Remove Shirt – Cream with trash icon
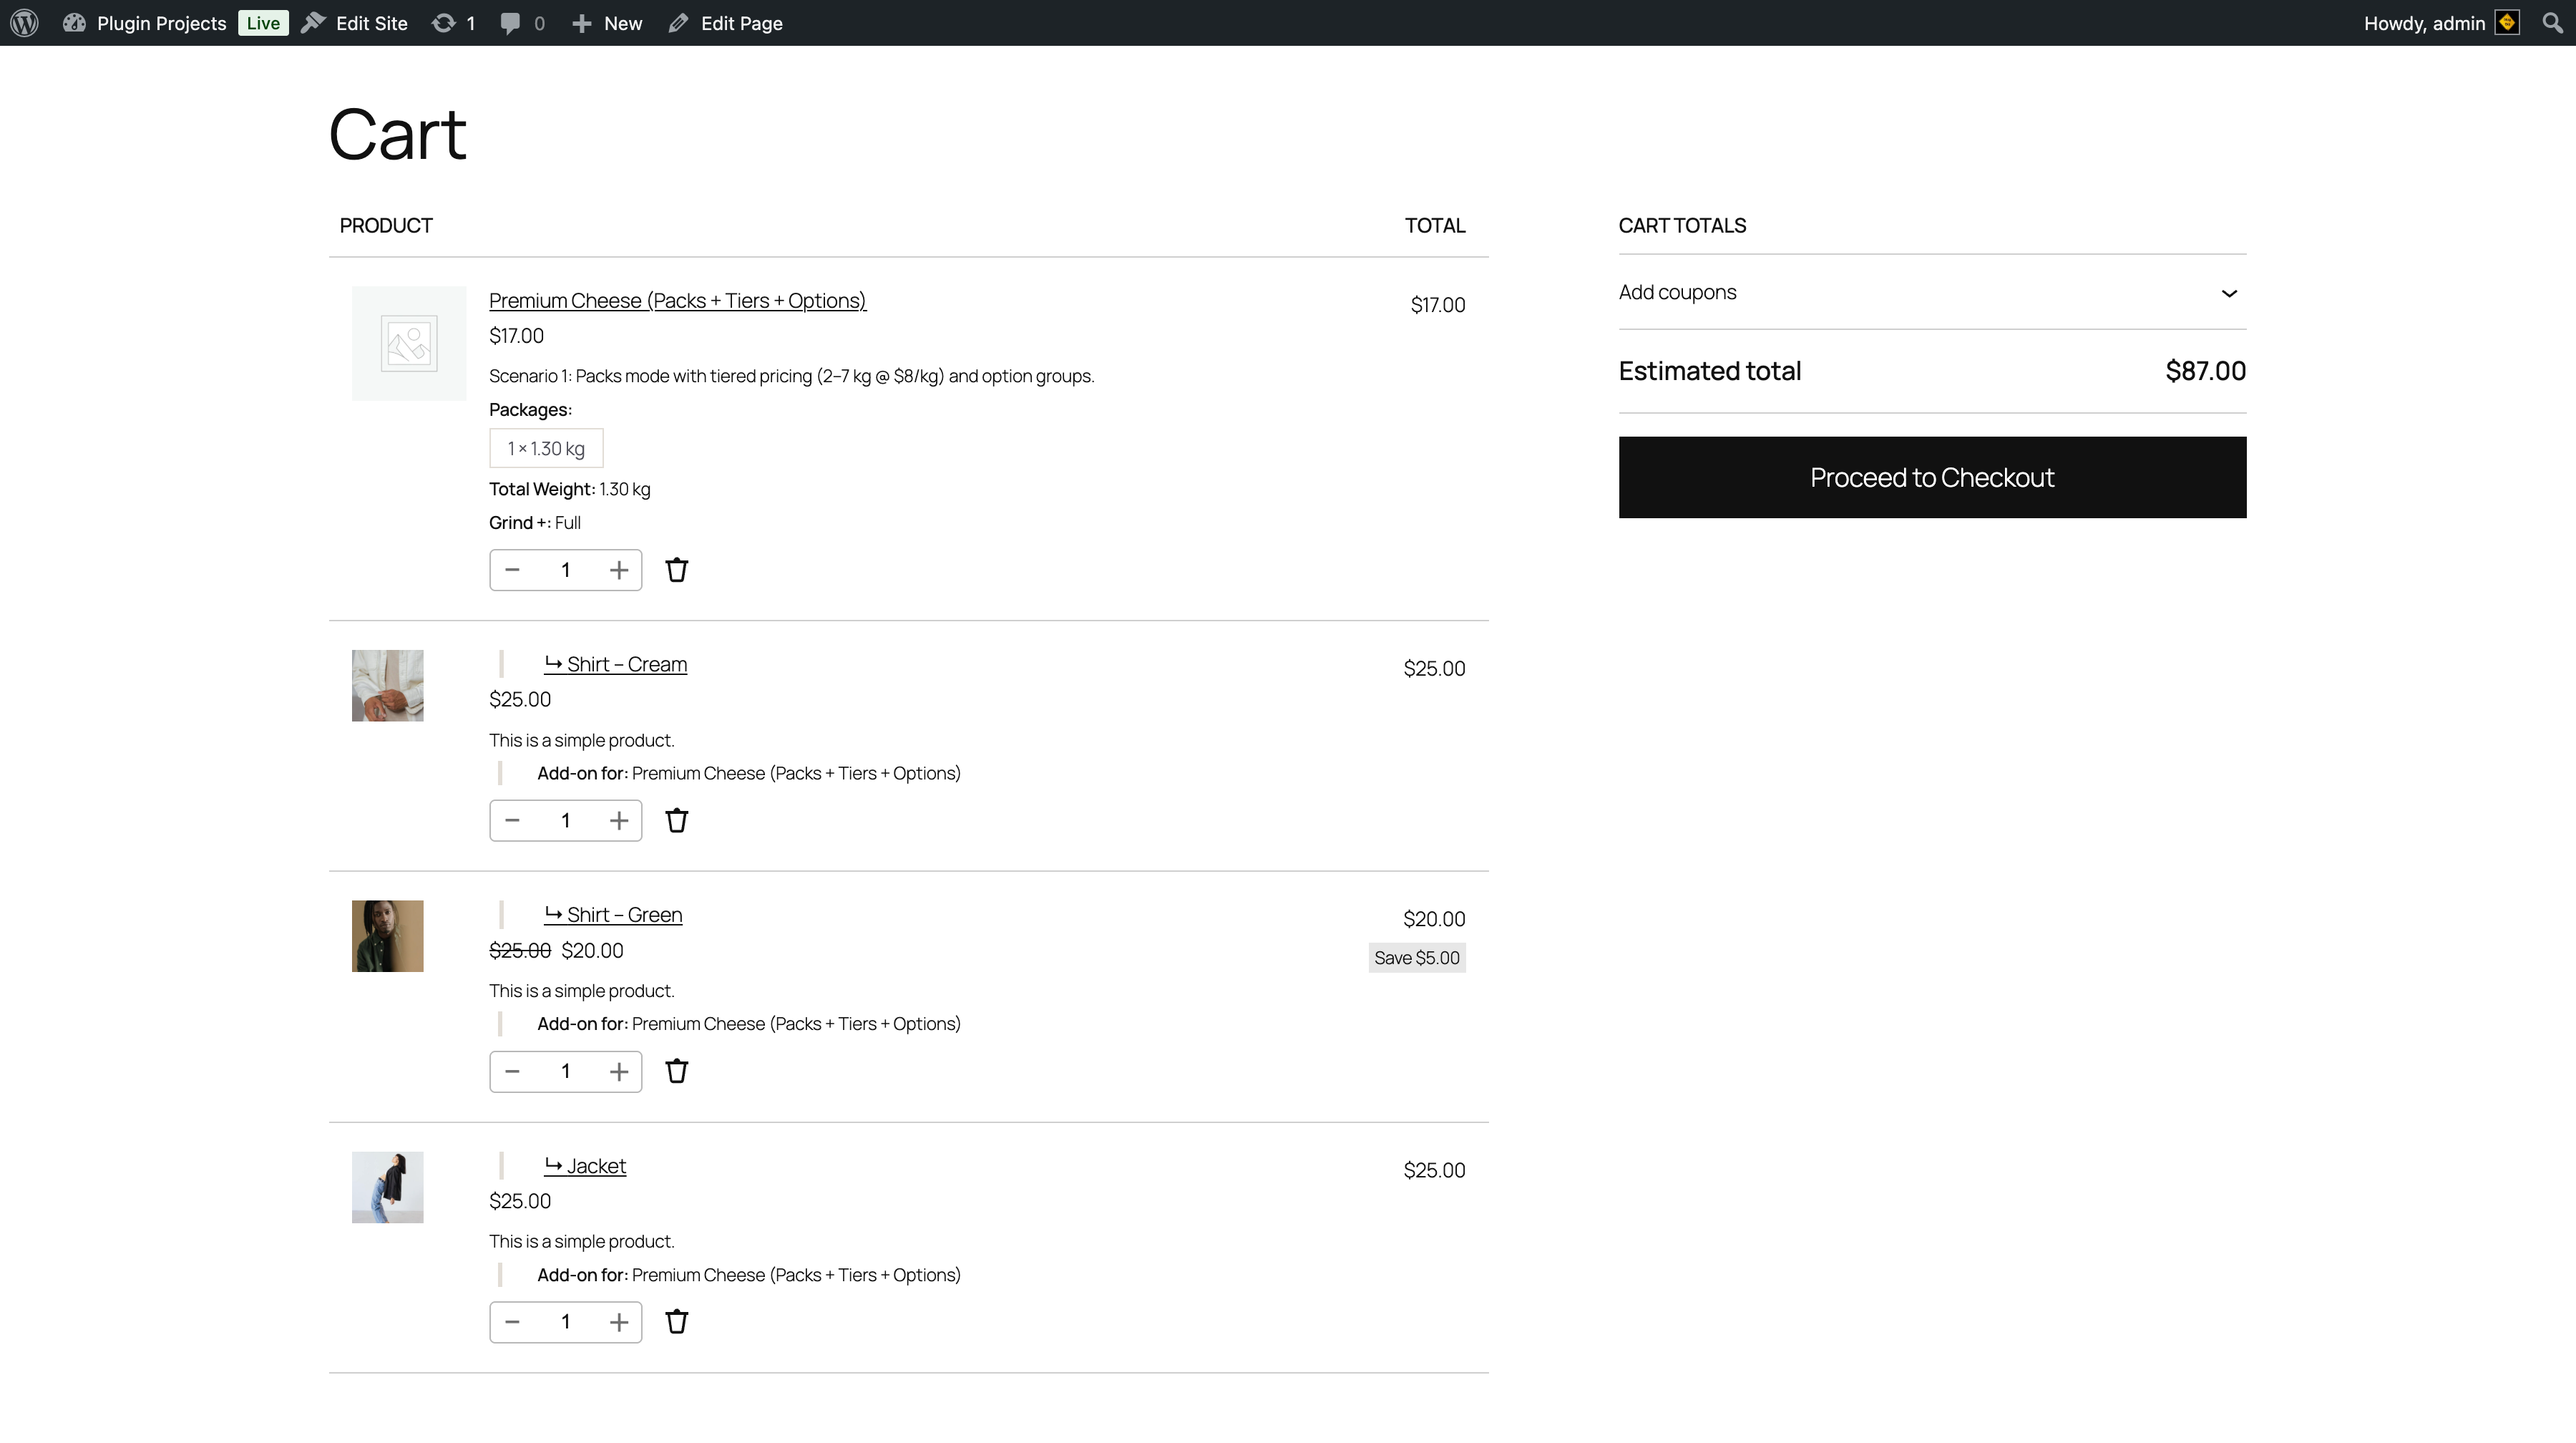This screenshot has width=2576, height=1443. (x=676, y=820)
